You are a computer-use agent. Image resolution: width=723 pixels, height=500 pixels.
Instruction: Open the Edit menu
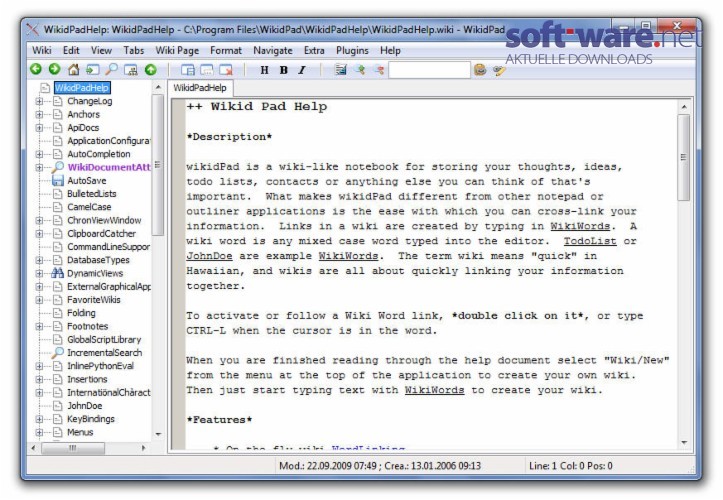tap(71, 50)
